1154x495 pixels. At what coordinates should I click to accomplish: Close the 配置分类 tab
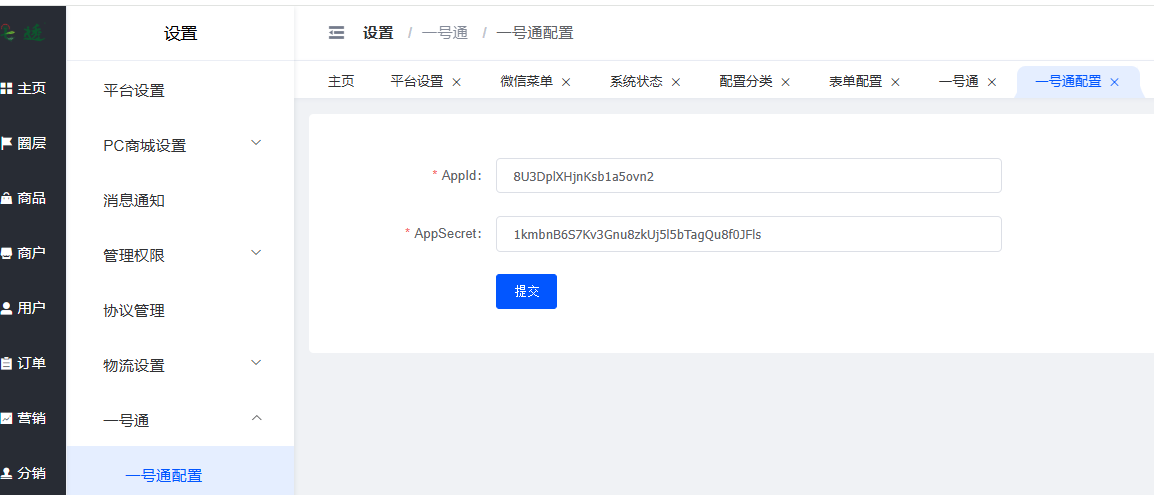(786, 82)
